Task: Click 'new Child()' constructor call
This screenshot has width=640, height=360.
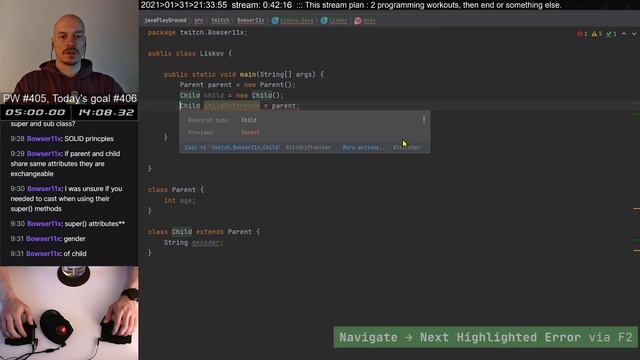Action: [259, 96]
